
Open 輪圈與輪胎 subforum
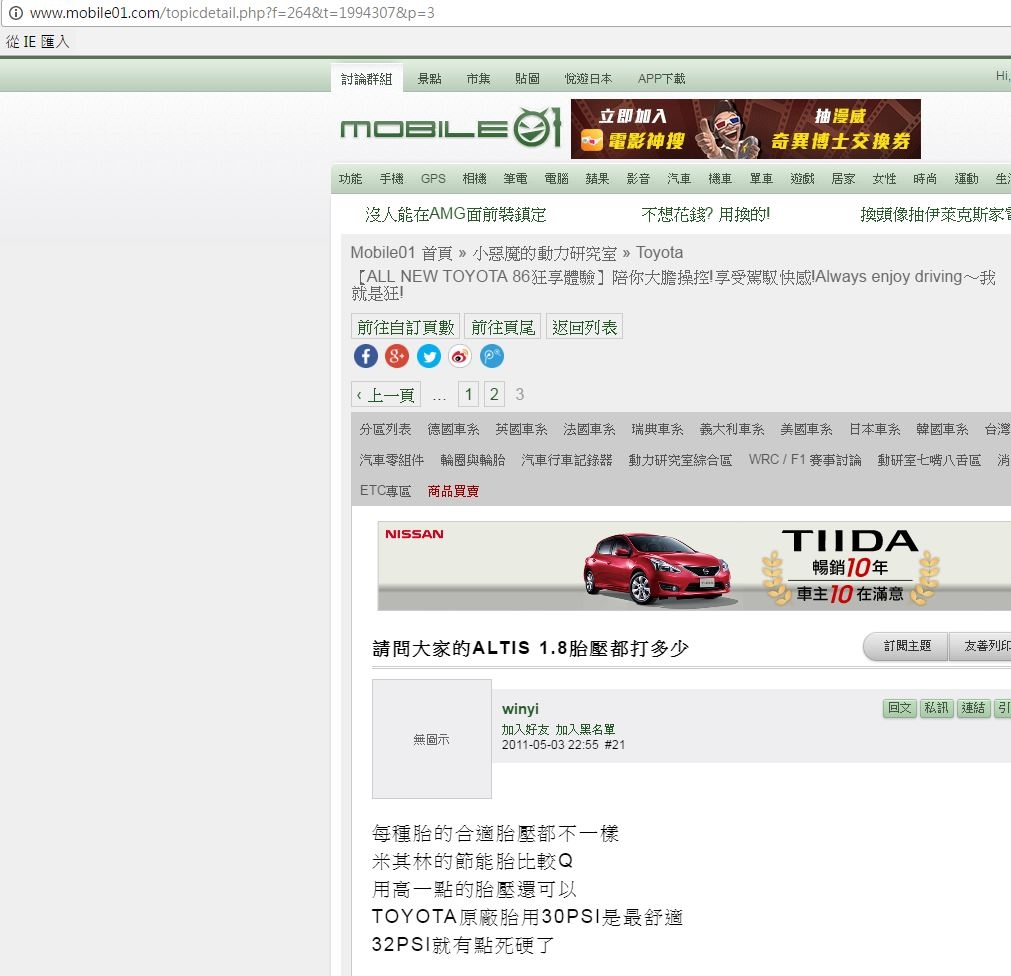(x=473, y=460)
